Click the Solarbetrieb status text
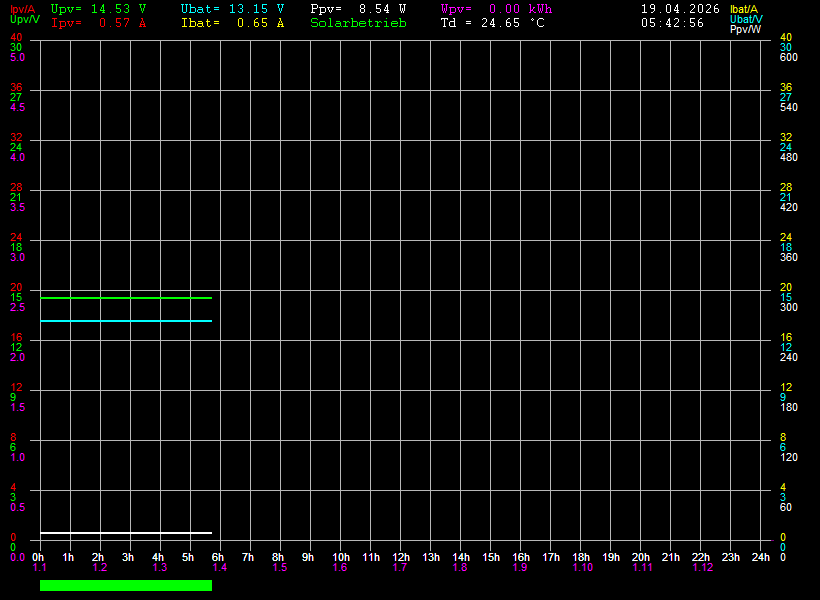 [x=358, y=23]
